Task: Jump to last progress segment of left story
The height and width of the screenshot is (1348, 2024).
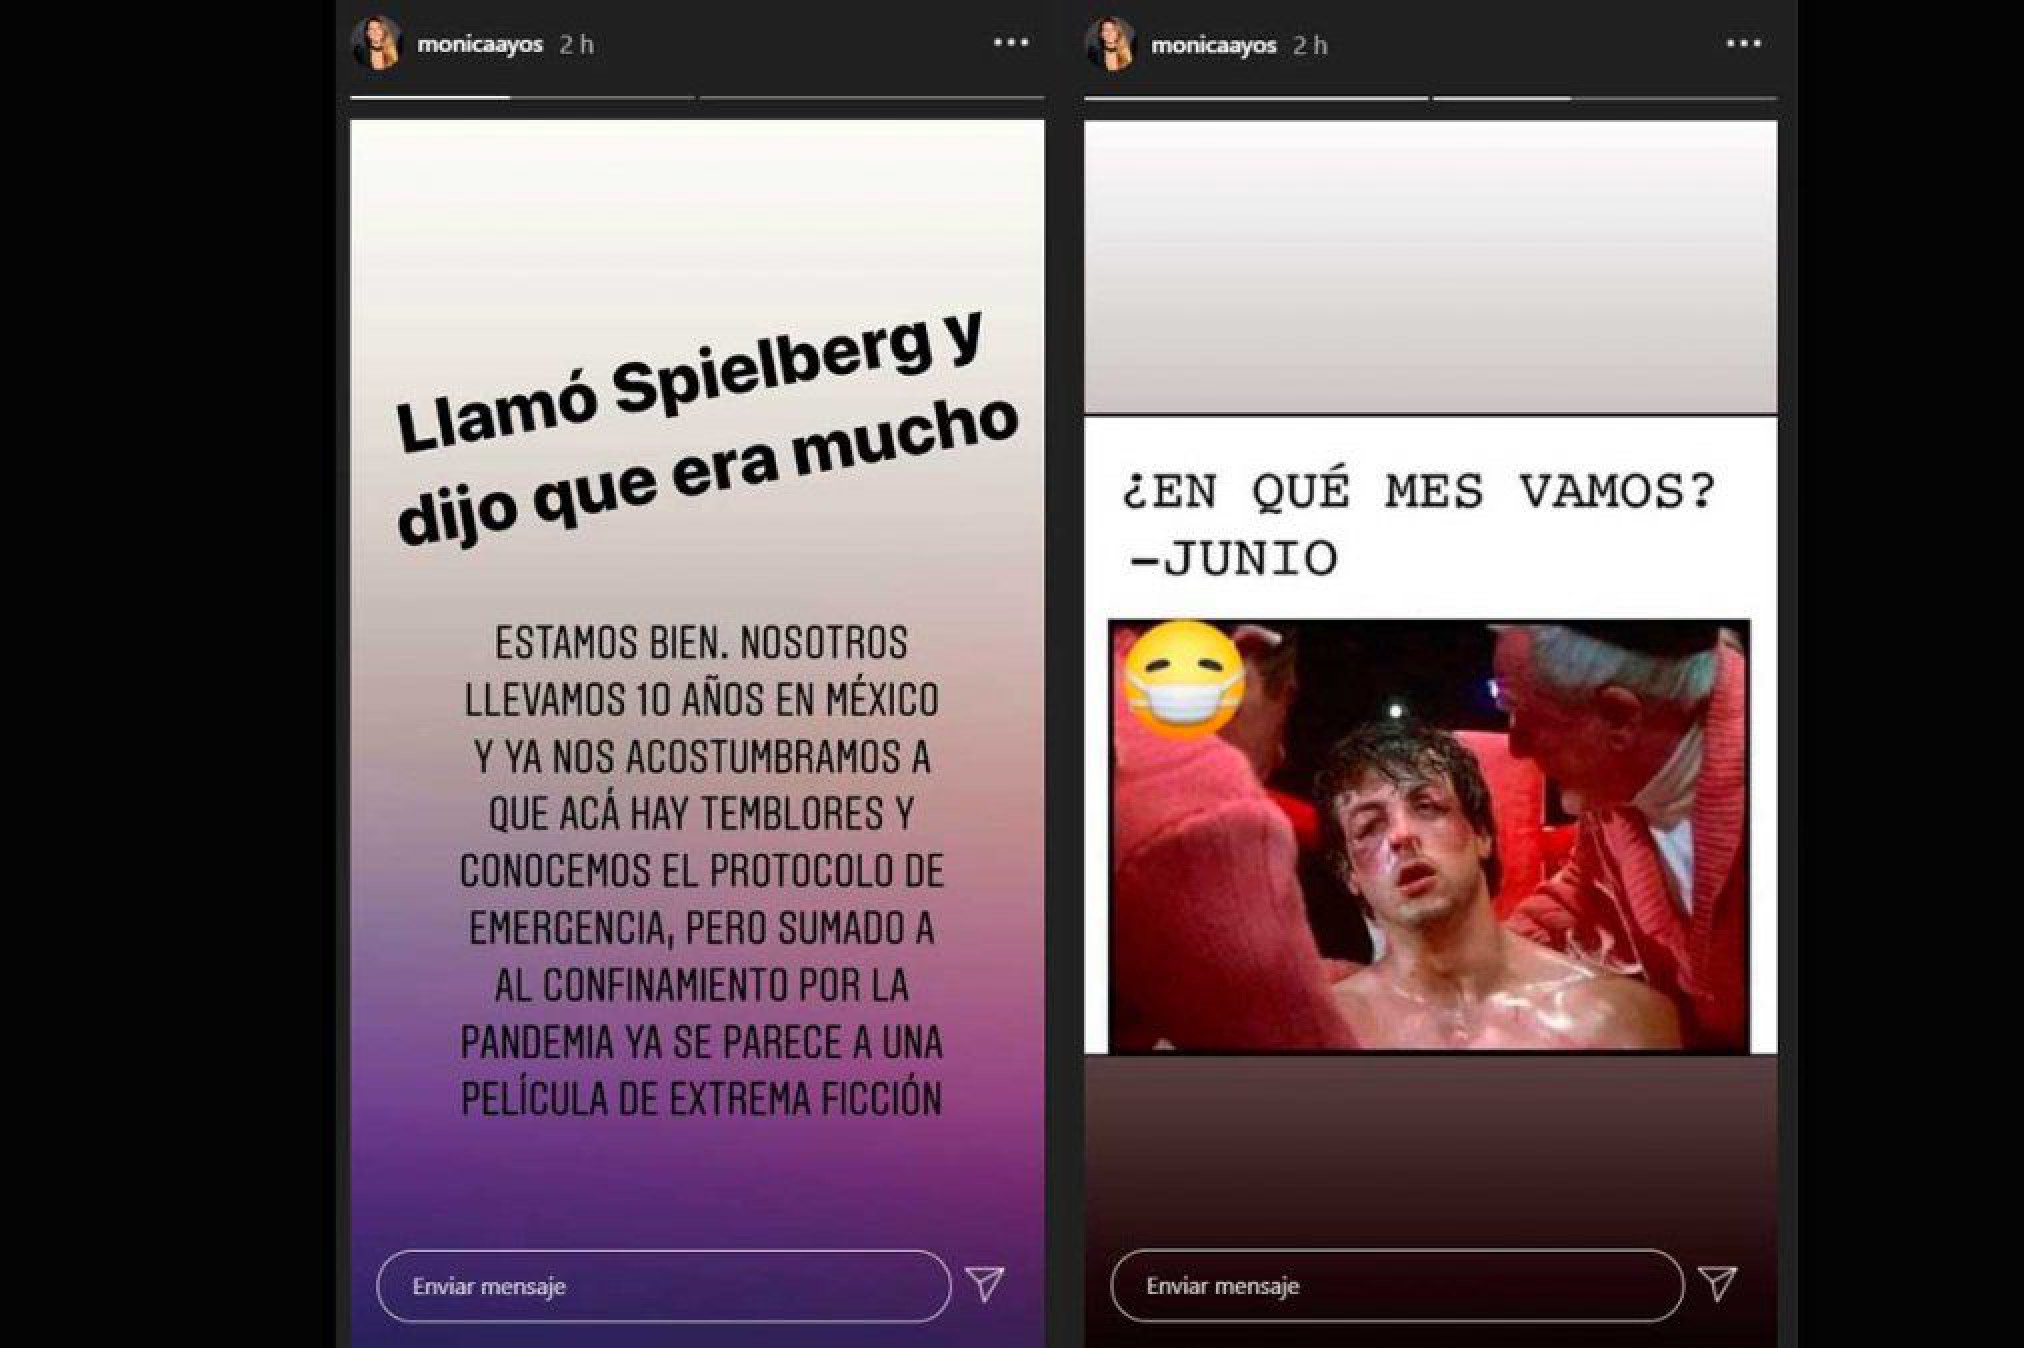Action: (x=872, y=98)
